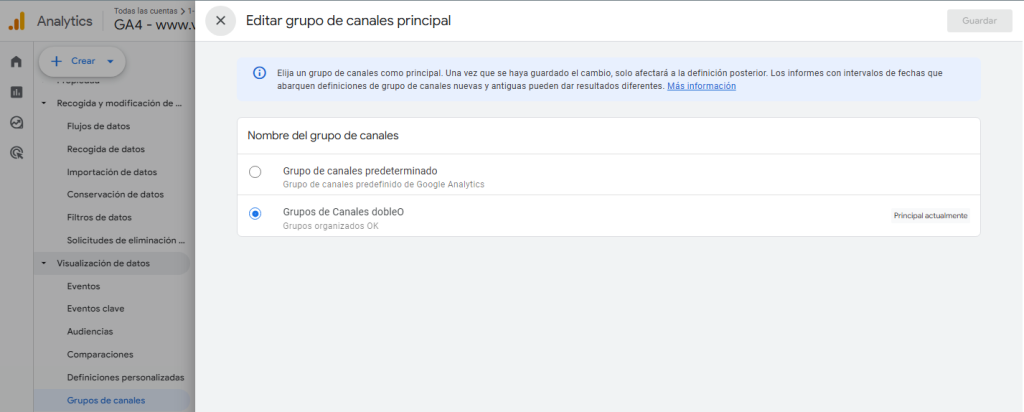The image size is (1024, 412).
Task: Click the Principal actualmente badge
Action: (x=930, y=216)
